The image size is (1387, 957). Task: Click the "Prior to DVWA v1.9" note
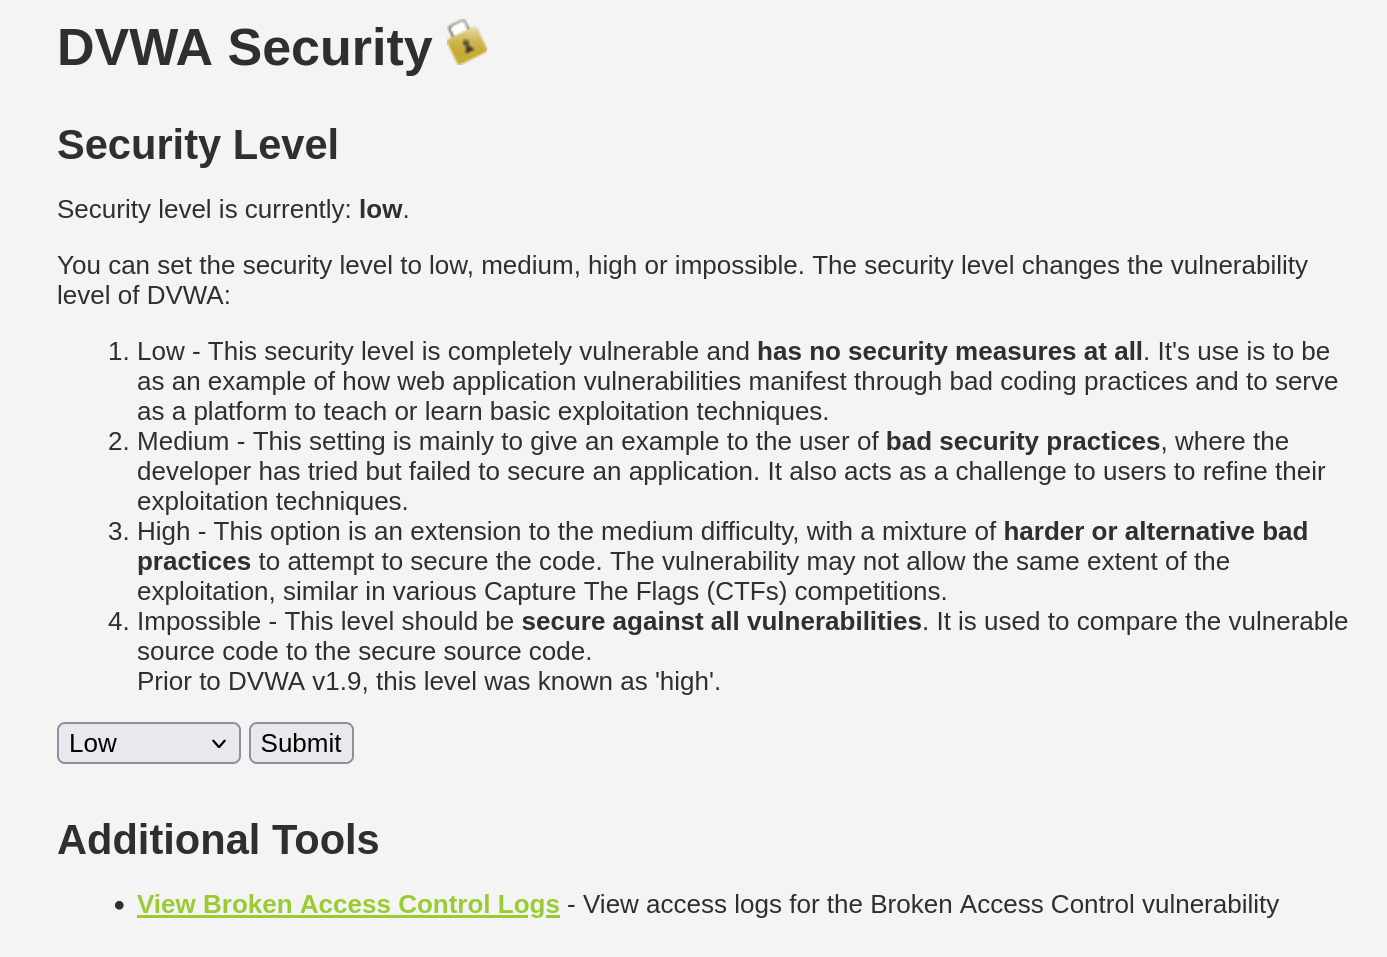pyautogui.click(x=428, y=681)
